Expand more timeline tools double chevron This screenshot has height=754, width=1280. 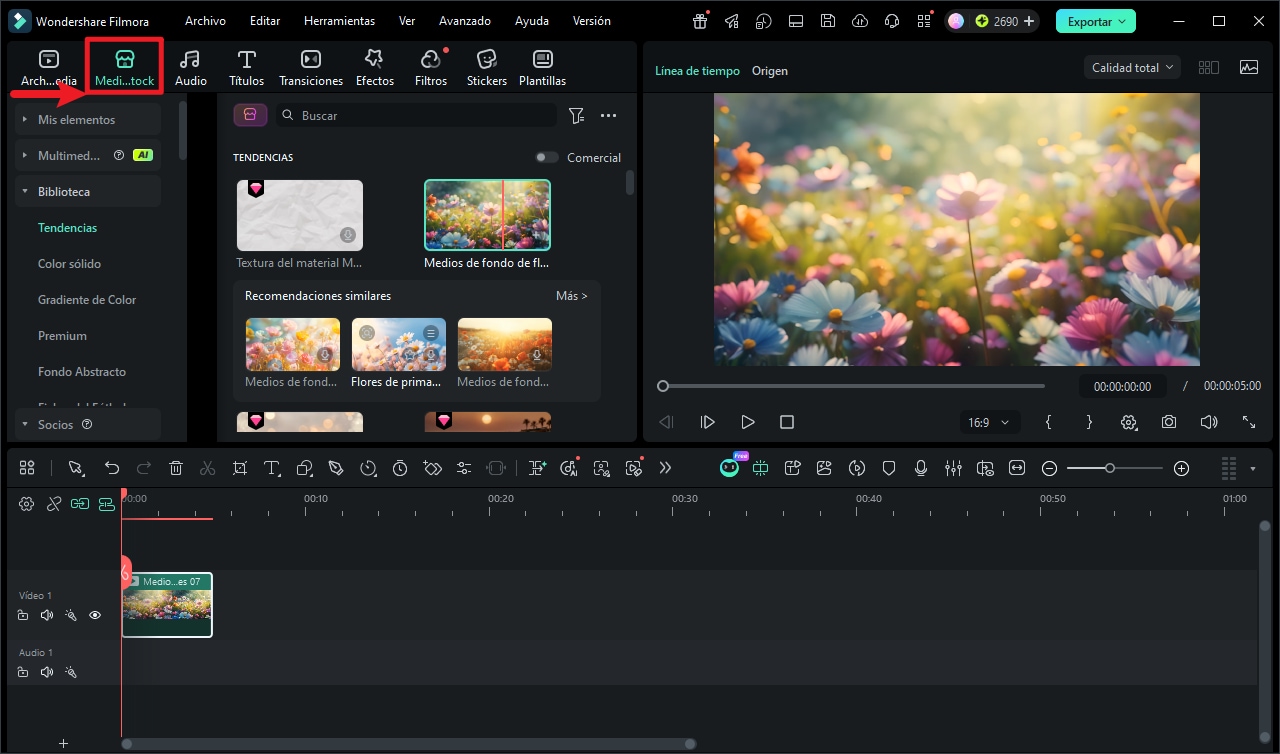tap(665, 468)
